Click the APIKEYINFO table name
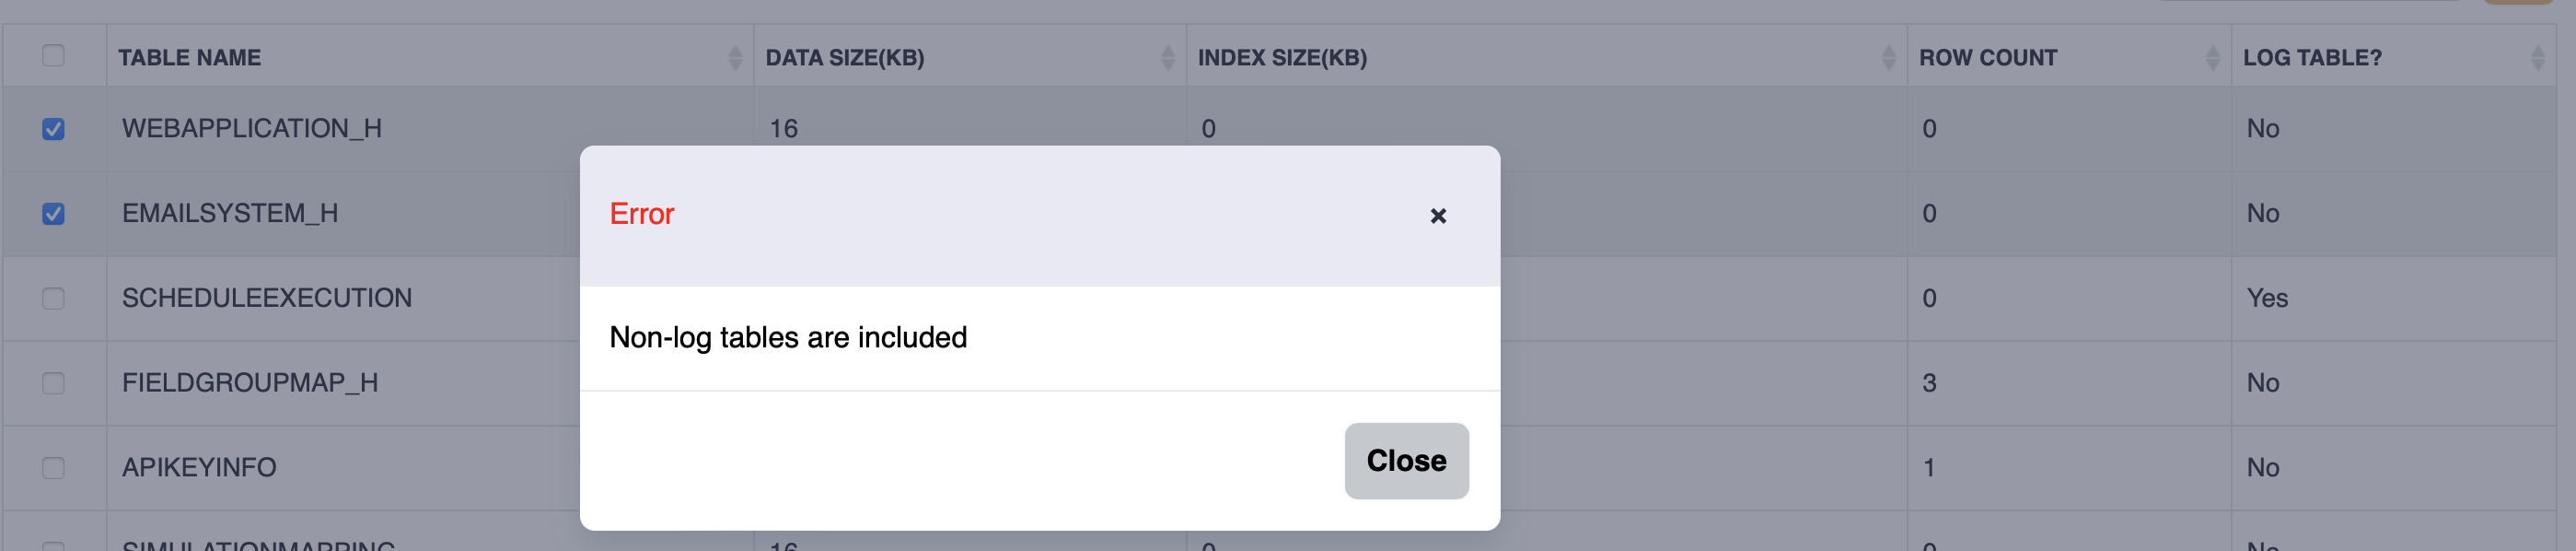 click(199, 468)
